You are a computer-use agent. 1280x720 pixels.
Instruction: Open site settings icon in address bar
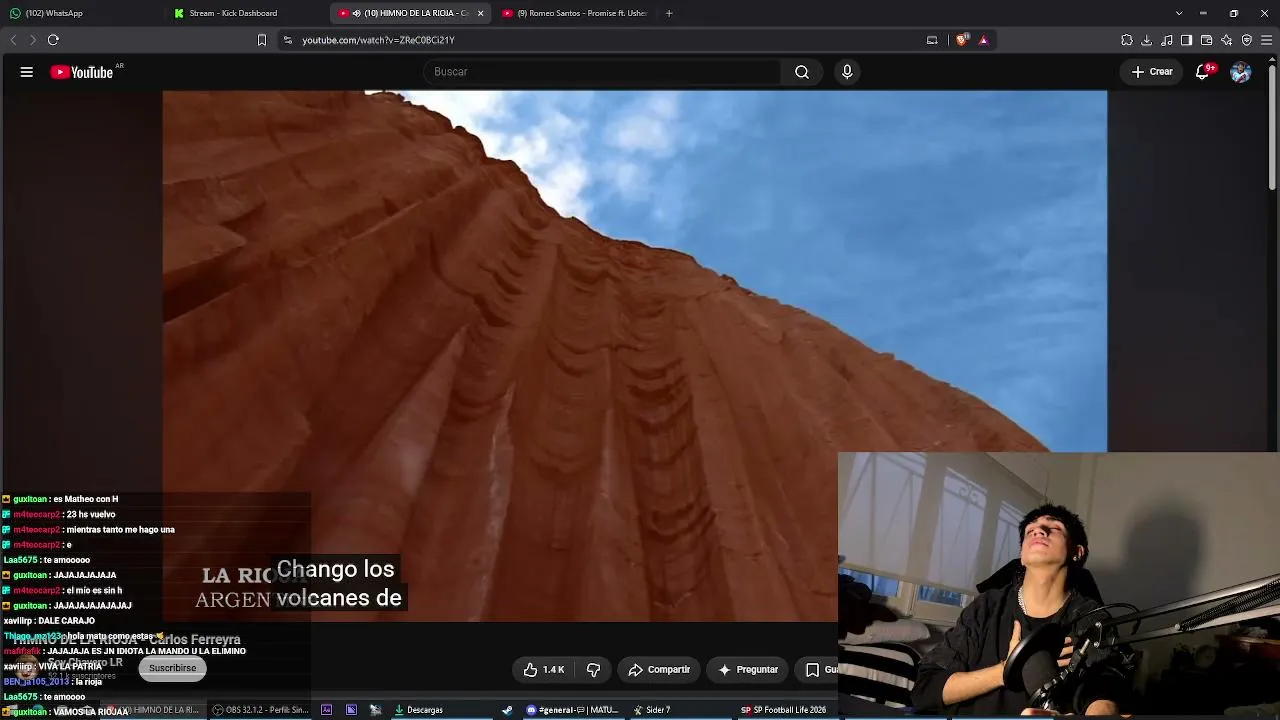[288, 40]
